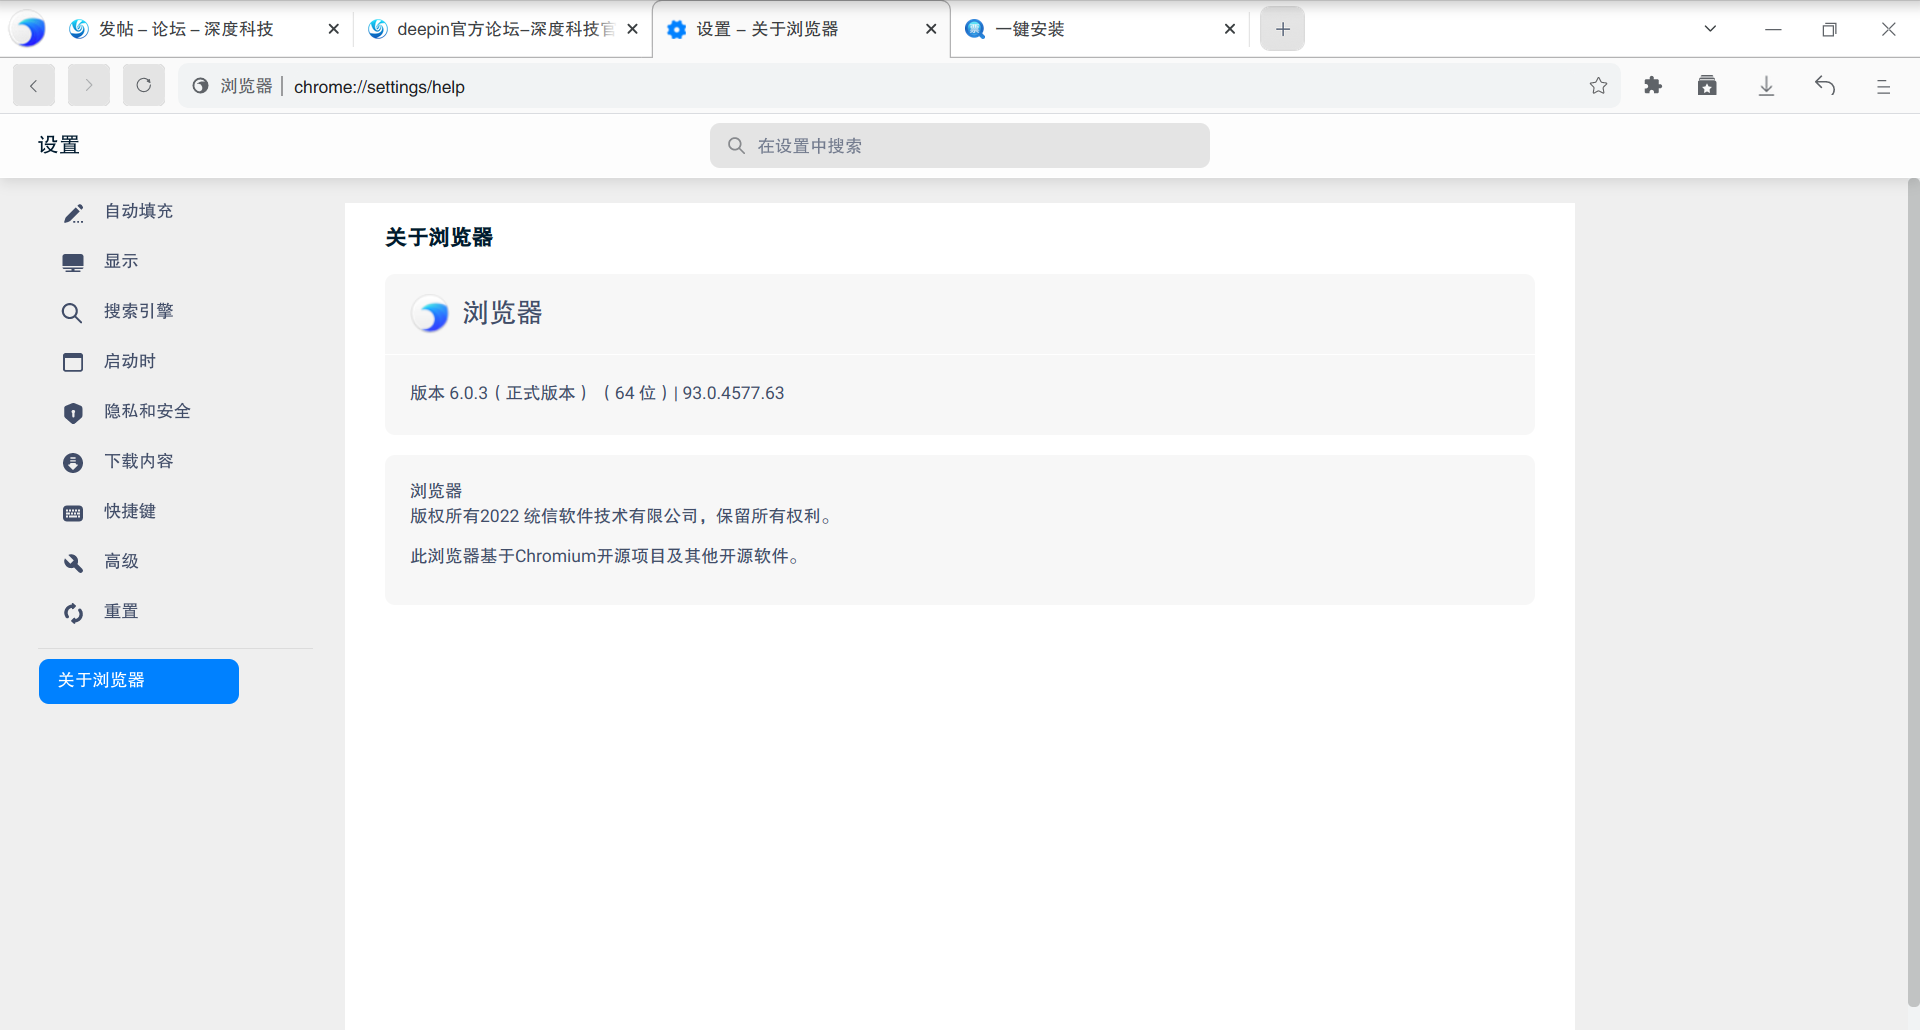Bookmark this page with the star icon
The image size is (1920, 1030).
1598,86
